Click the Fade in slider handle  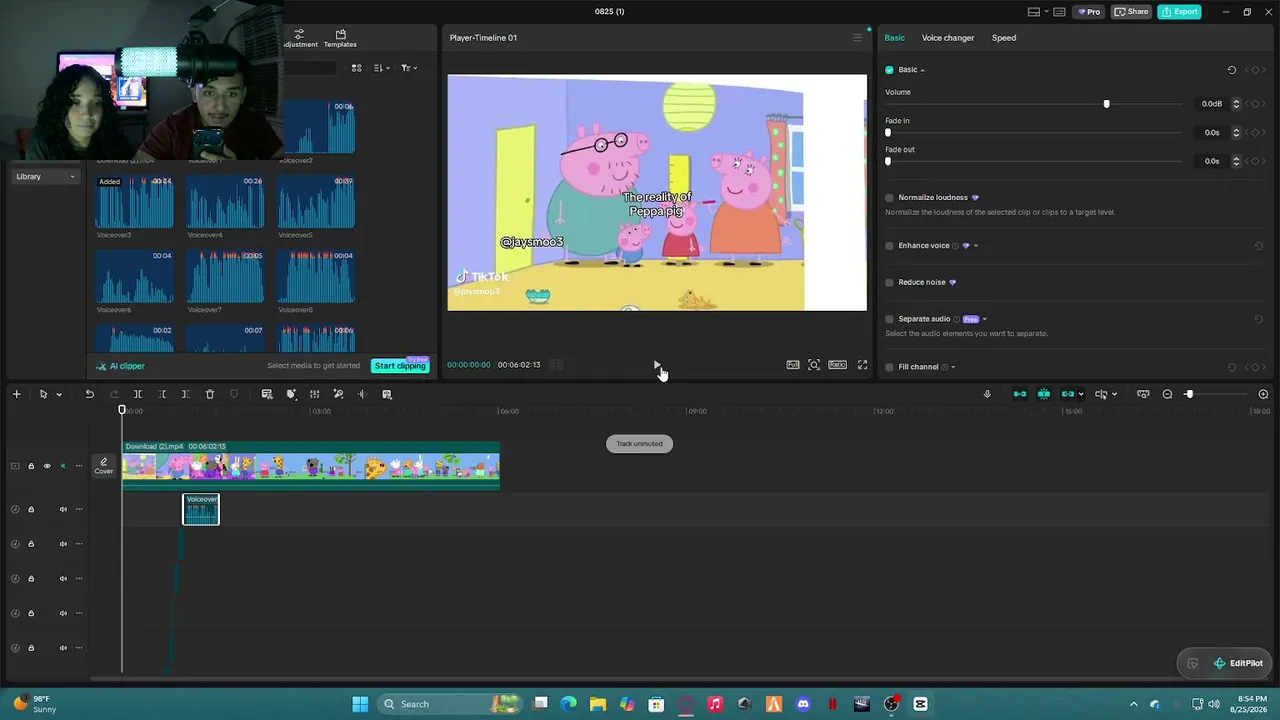pyautogui.click(x=888, y=133)
